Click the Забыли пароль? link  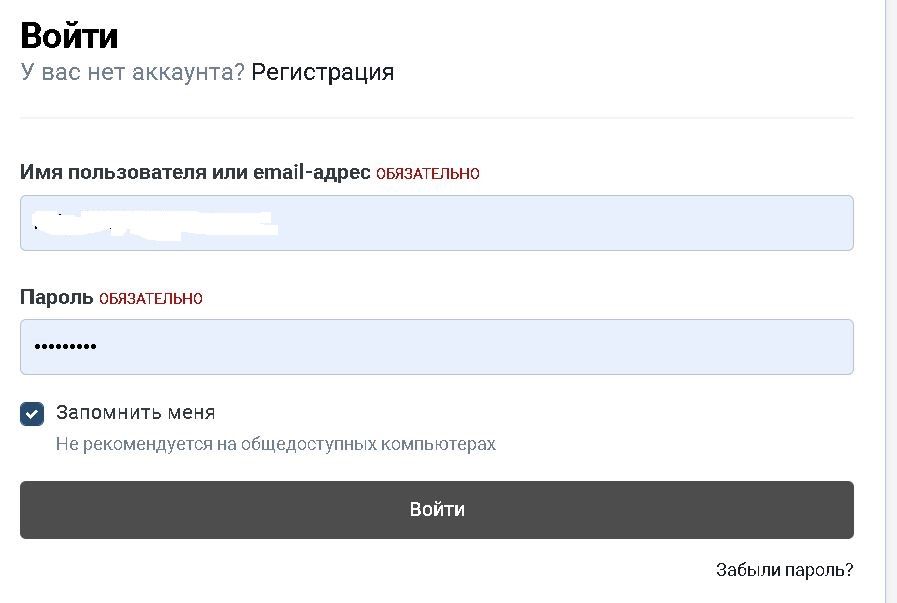[x=784, y=570]
